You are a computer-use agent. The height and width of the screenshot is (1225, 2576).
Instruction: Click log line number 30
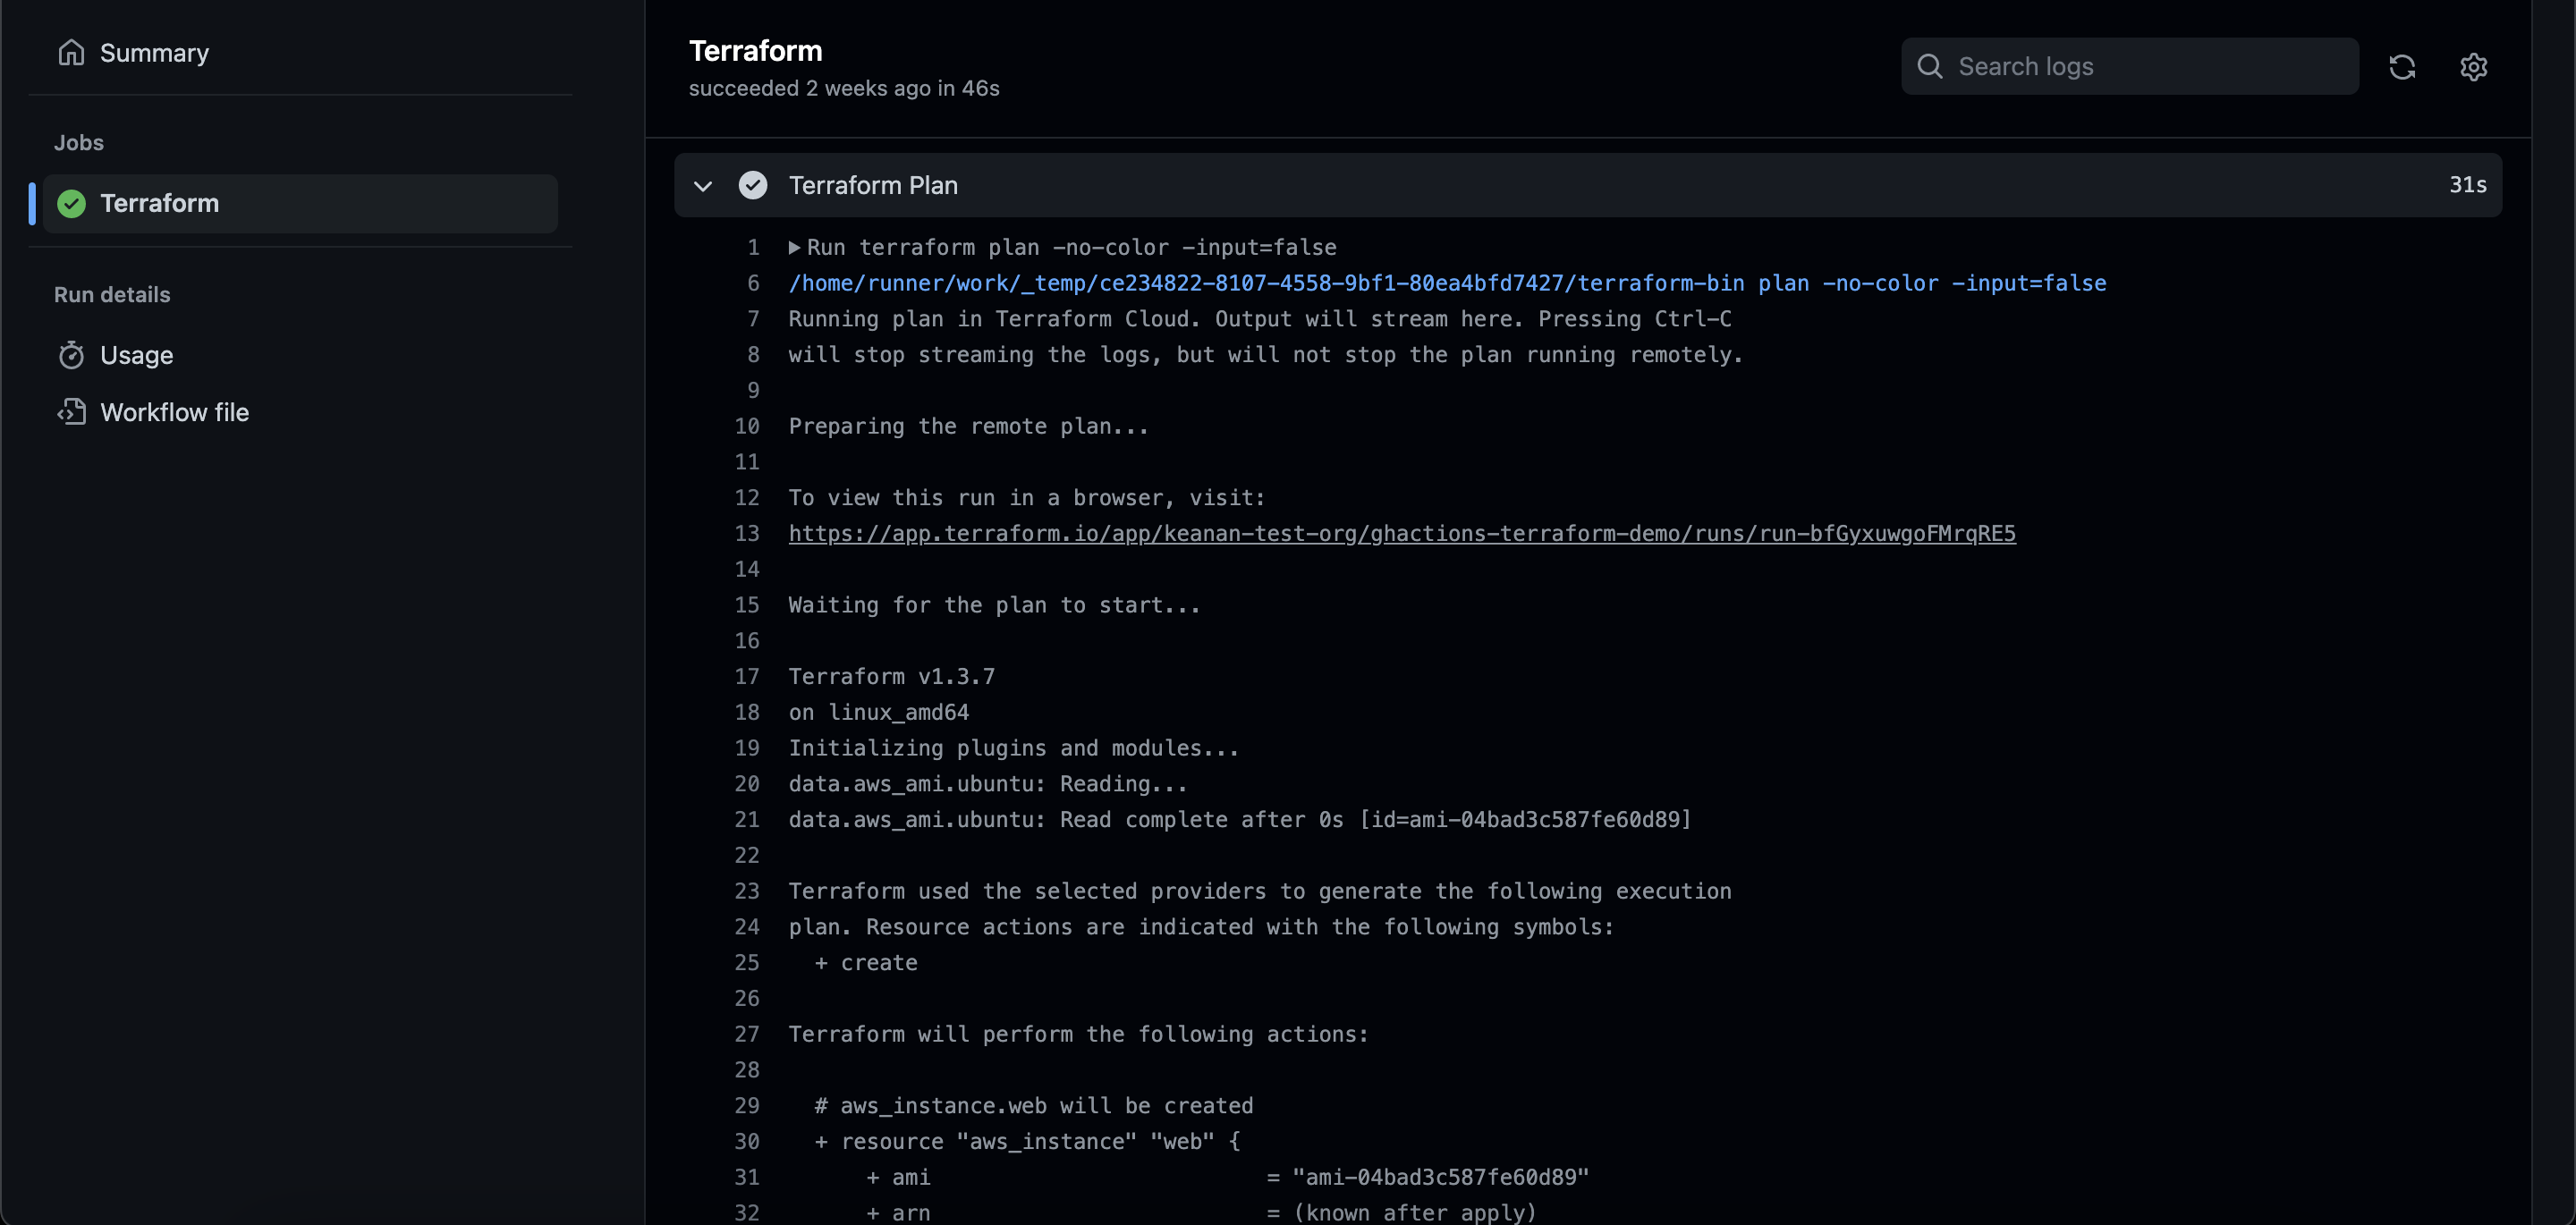click(x=746, y=1142)
